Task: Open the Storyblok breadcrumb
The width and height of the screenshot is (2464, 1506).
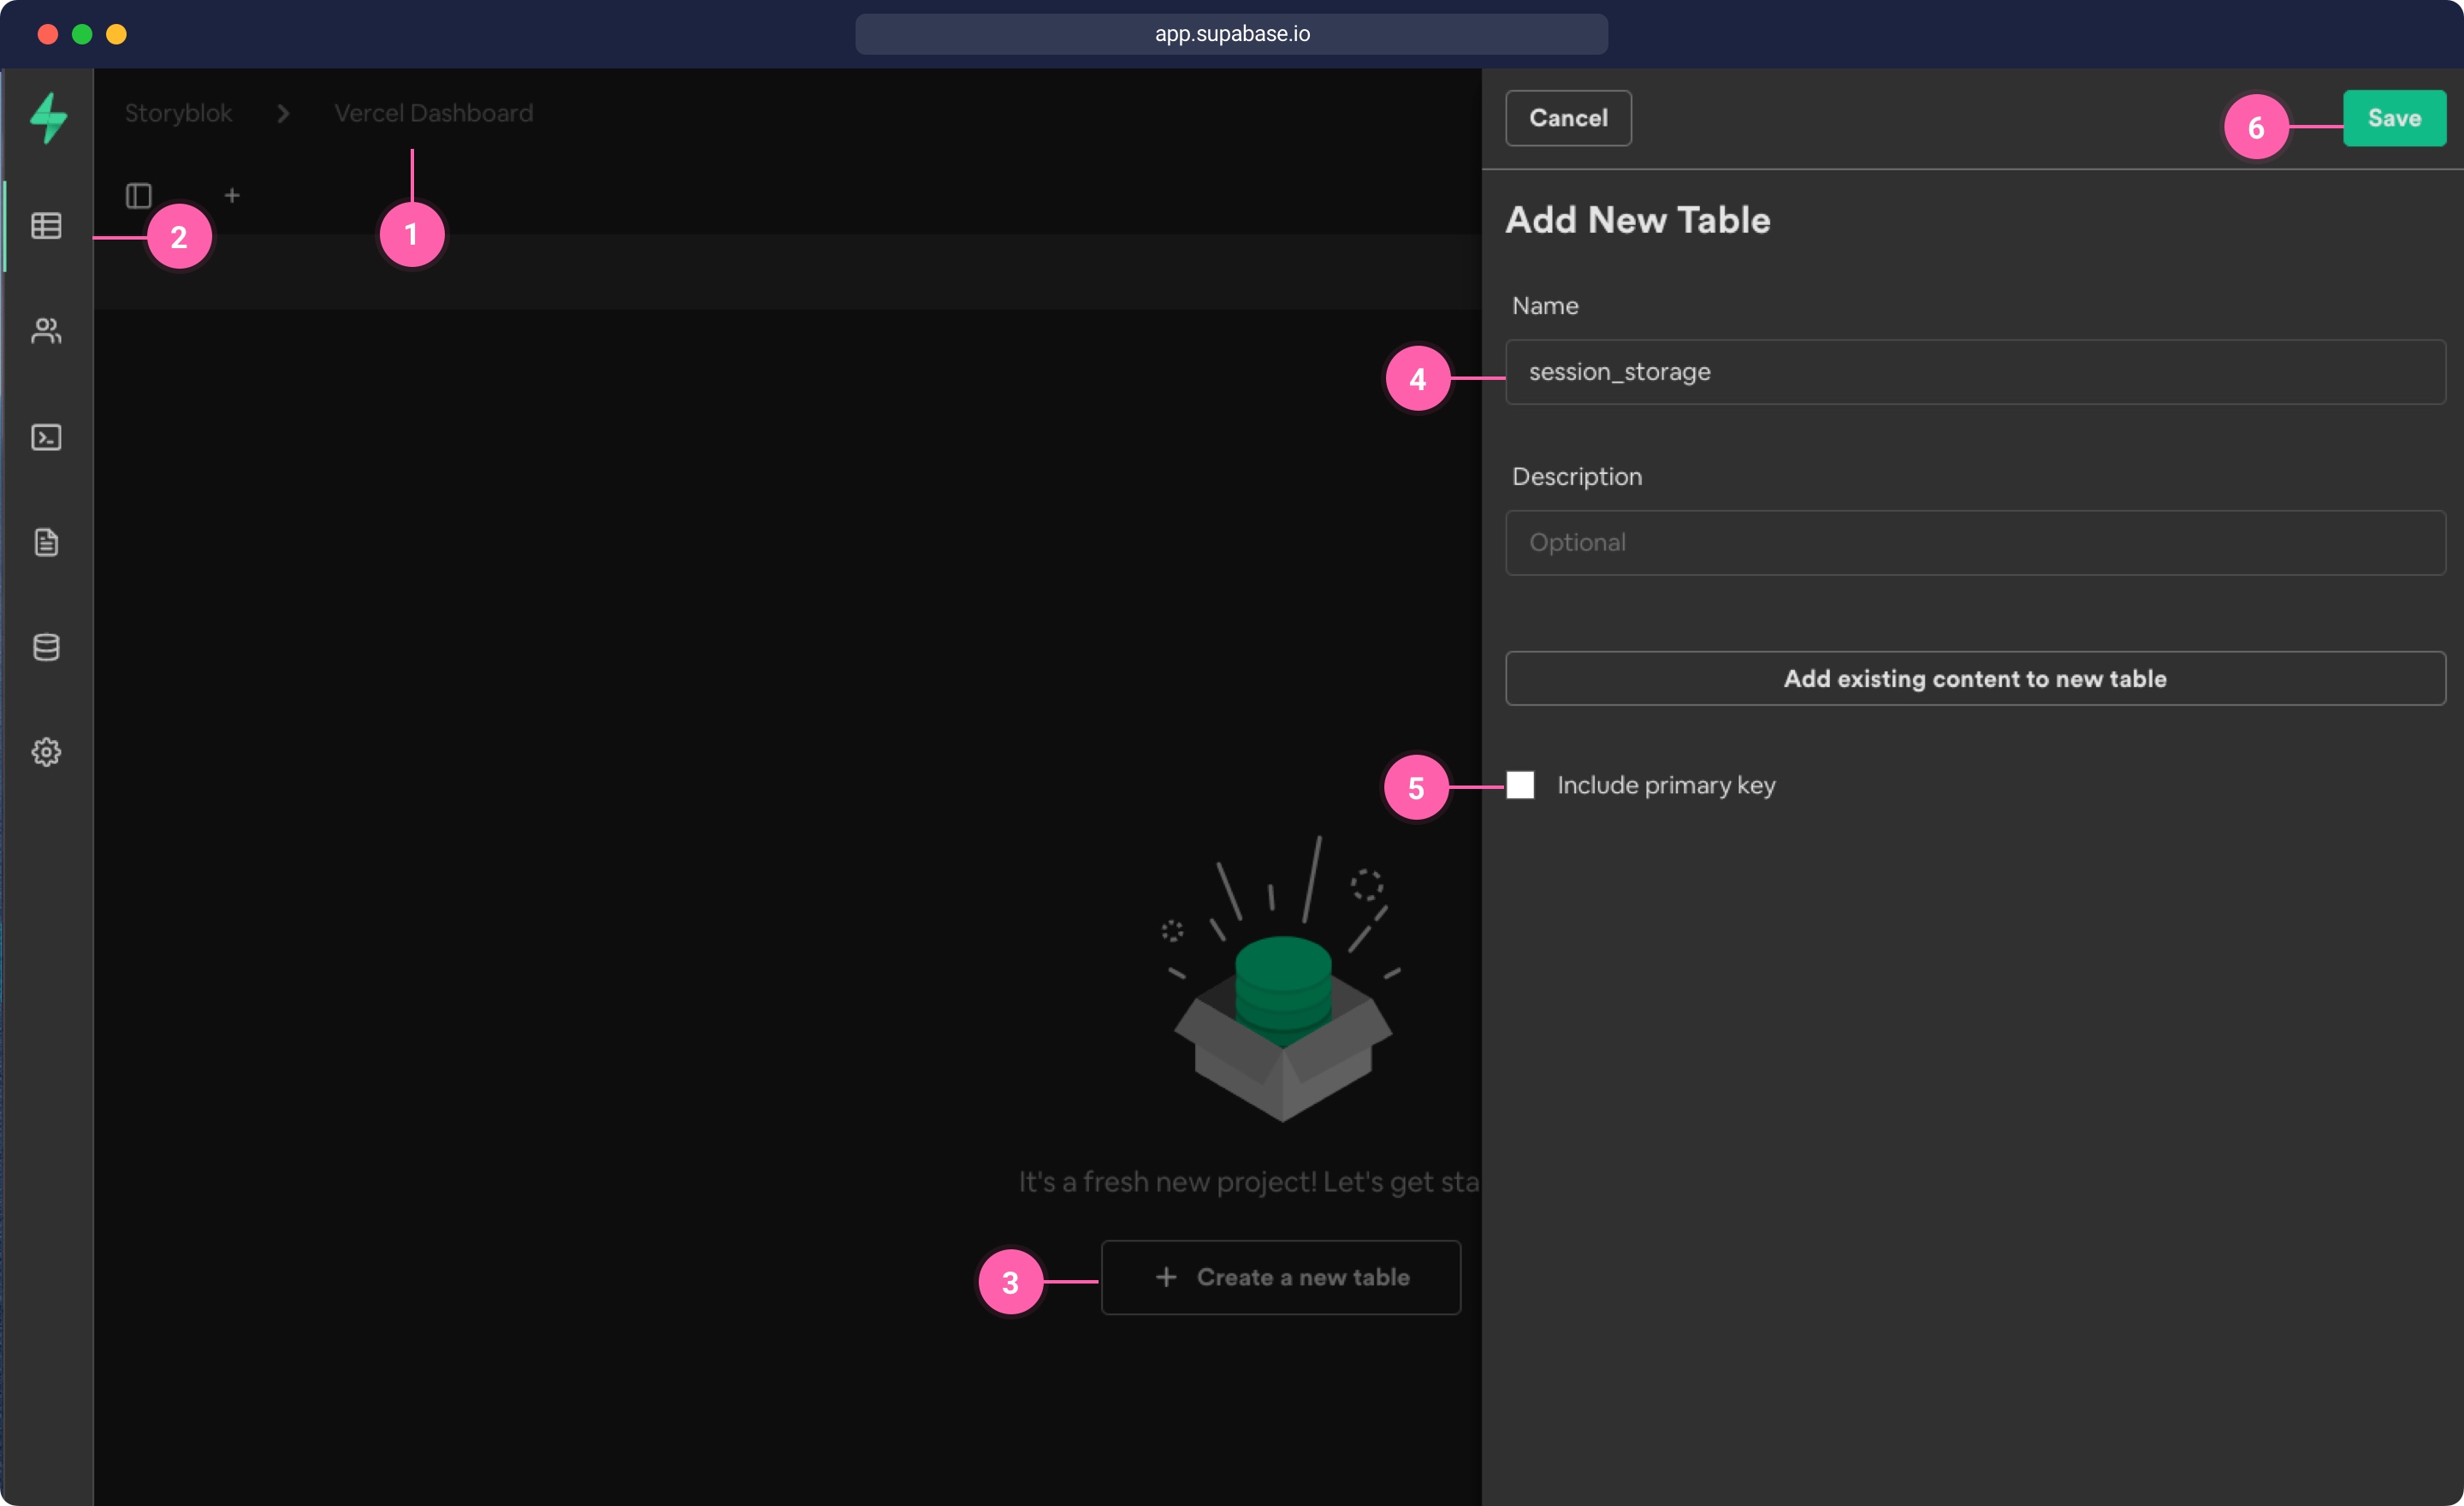Action: click(x=178, y=113)
